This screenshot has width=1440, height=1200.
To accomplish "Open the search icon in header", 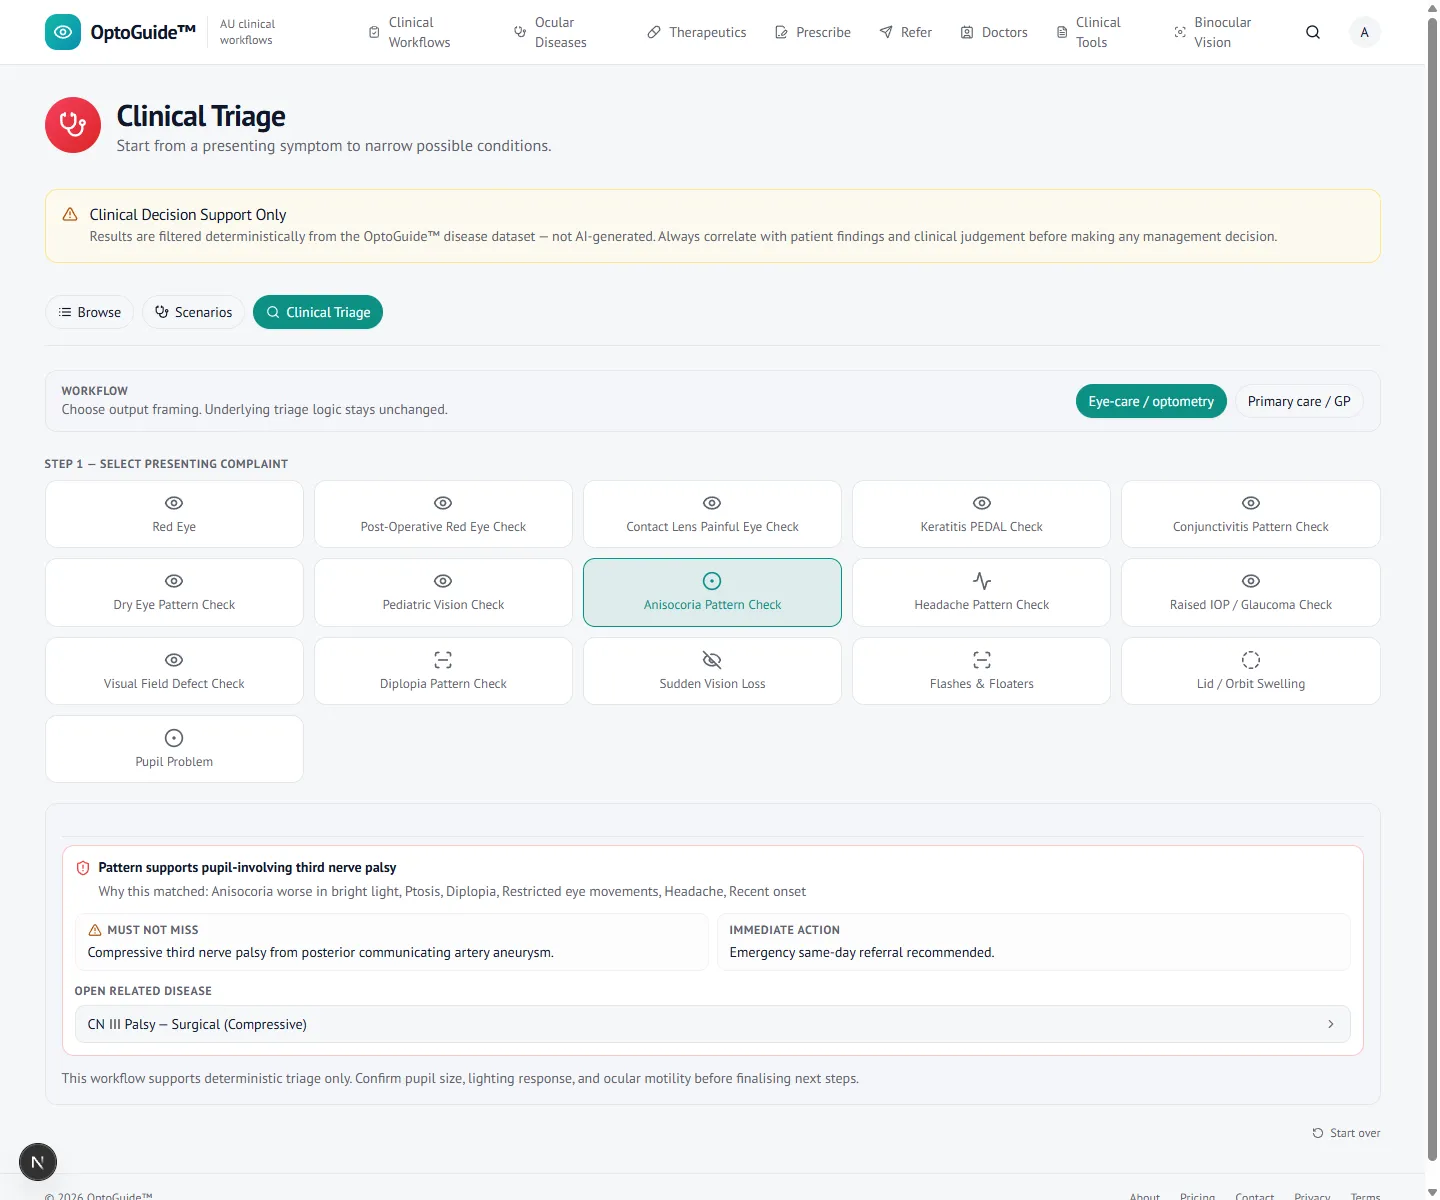I will click(x=1313, y=32).
